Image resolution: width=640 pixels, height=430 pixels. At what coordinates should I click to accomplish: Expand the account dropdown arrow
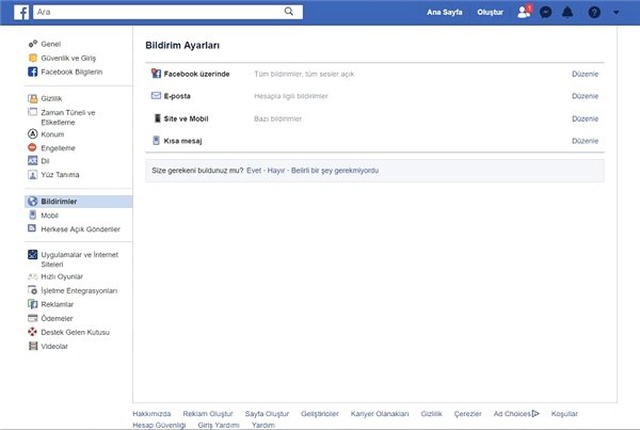[x=616, y=12]
